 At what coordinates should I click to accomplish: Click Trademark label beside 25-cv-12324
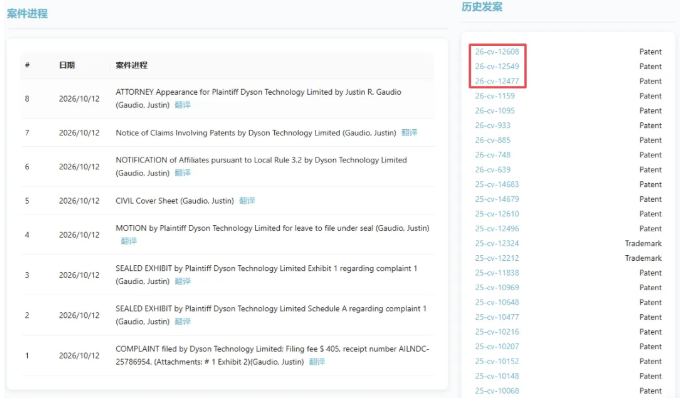tap(644, 243)
